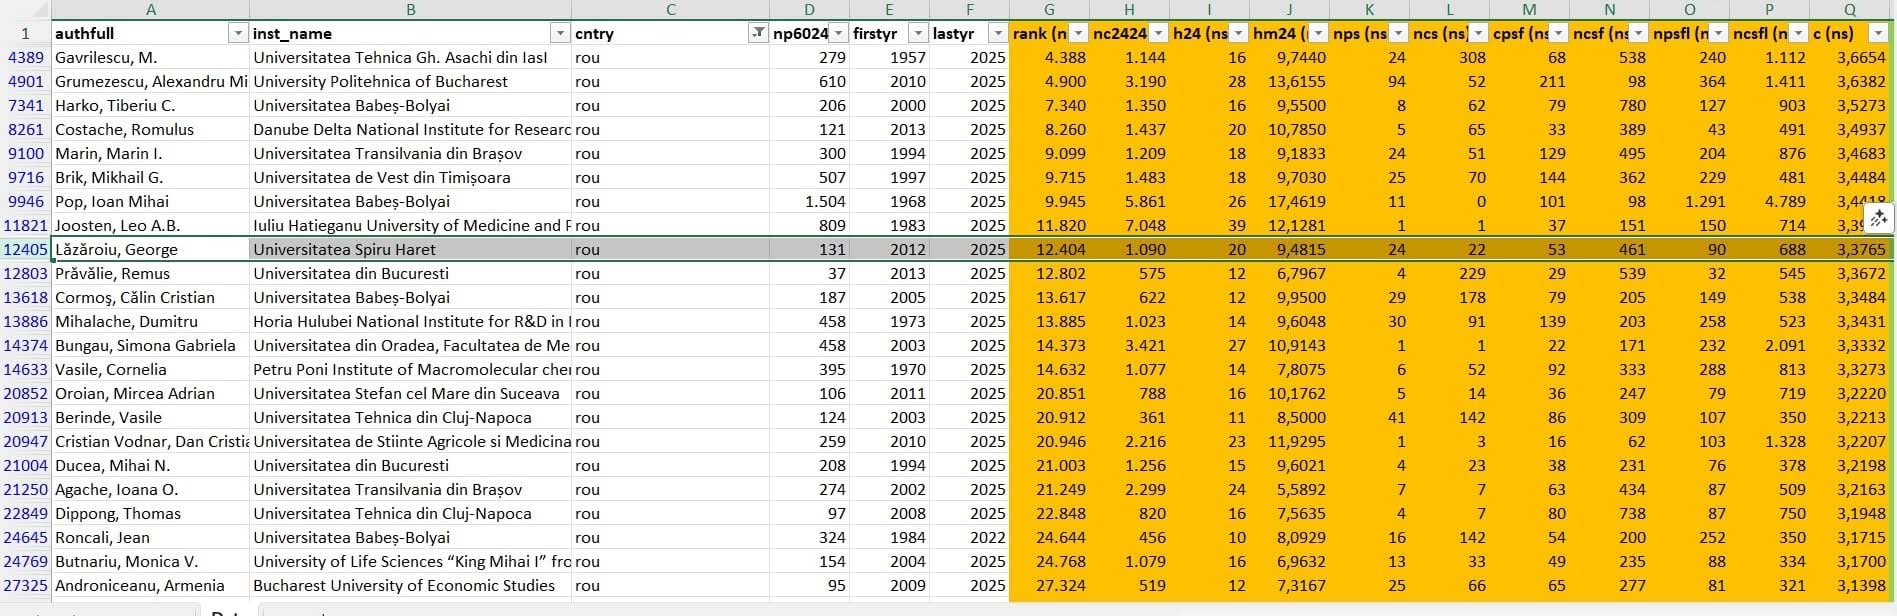Open the inst_name filter dropdown

(560, 34)
